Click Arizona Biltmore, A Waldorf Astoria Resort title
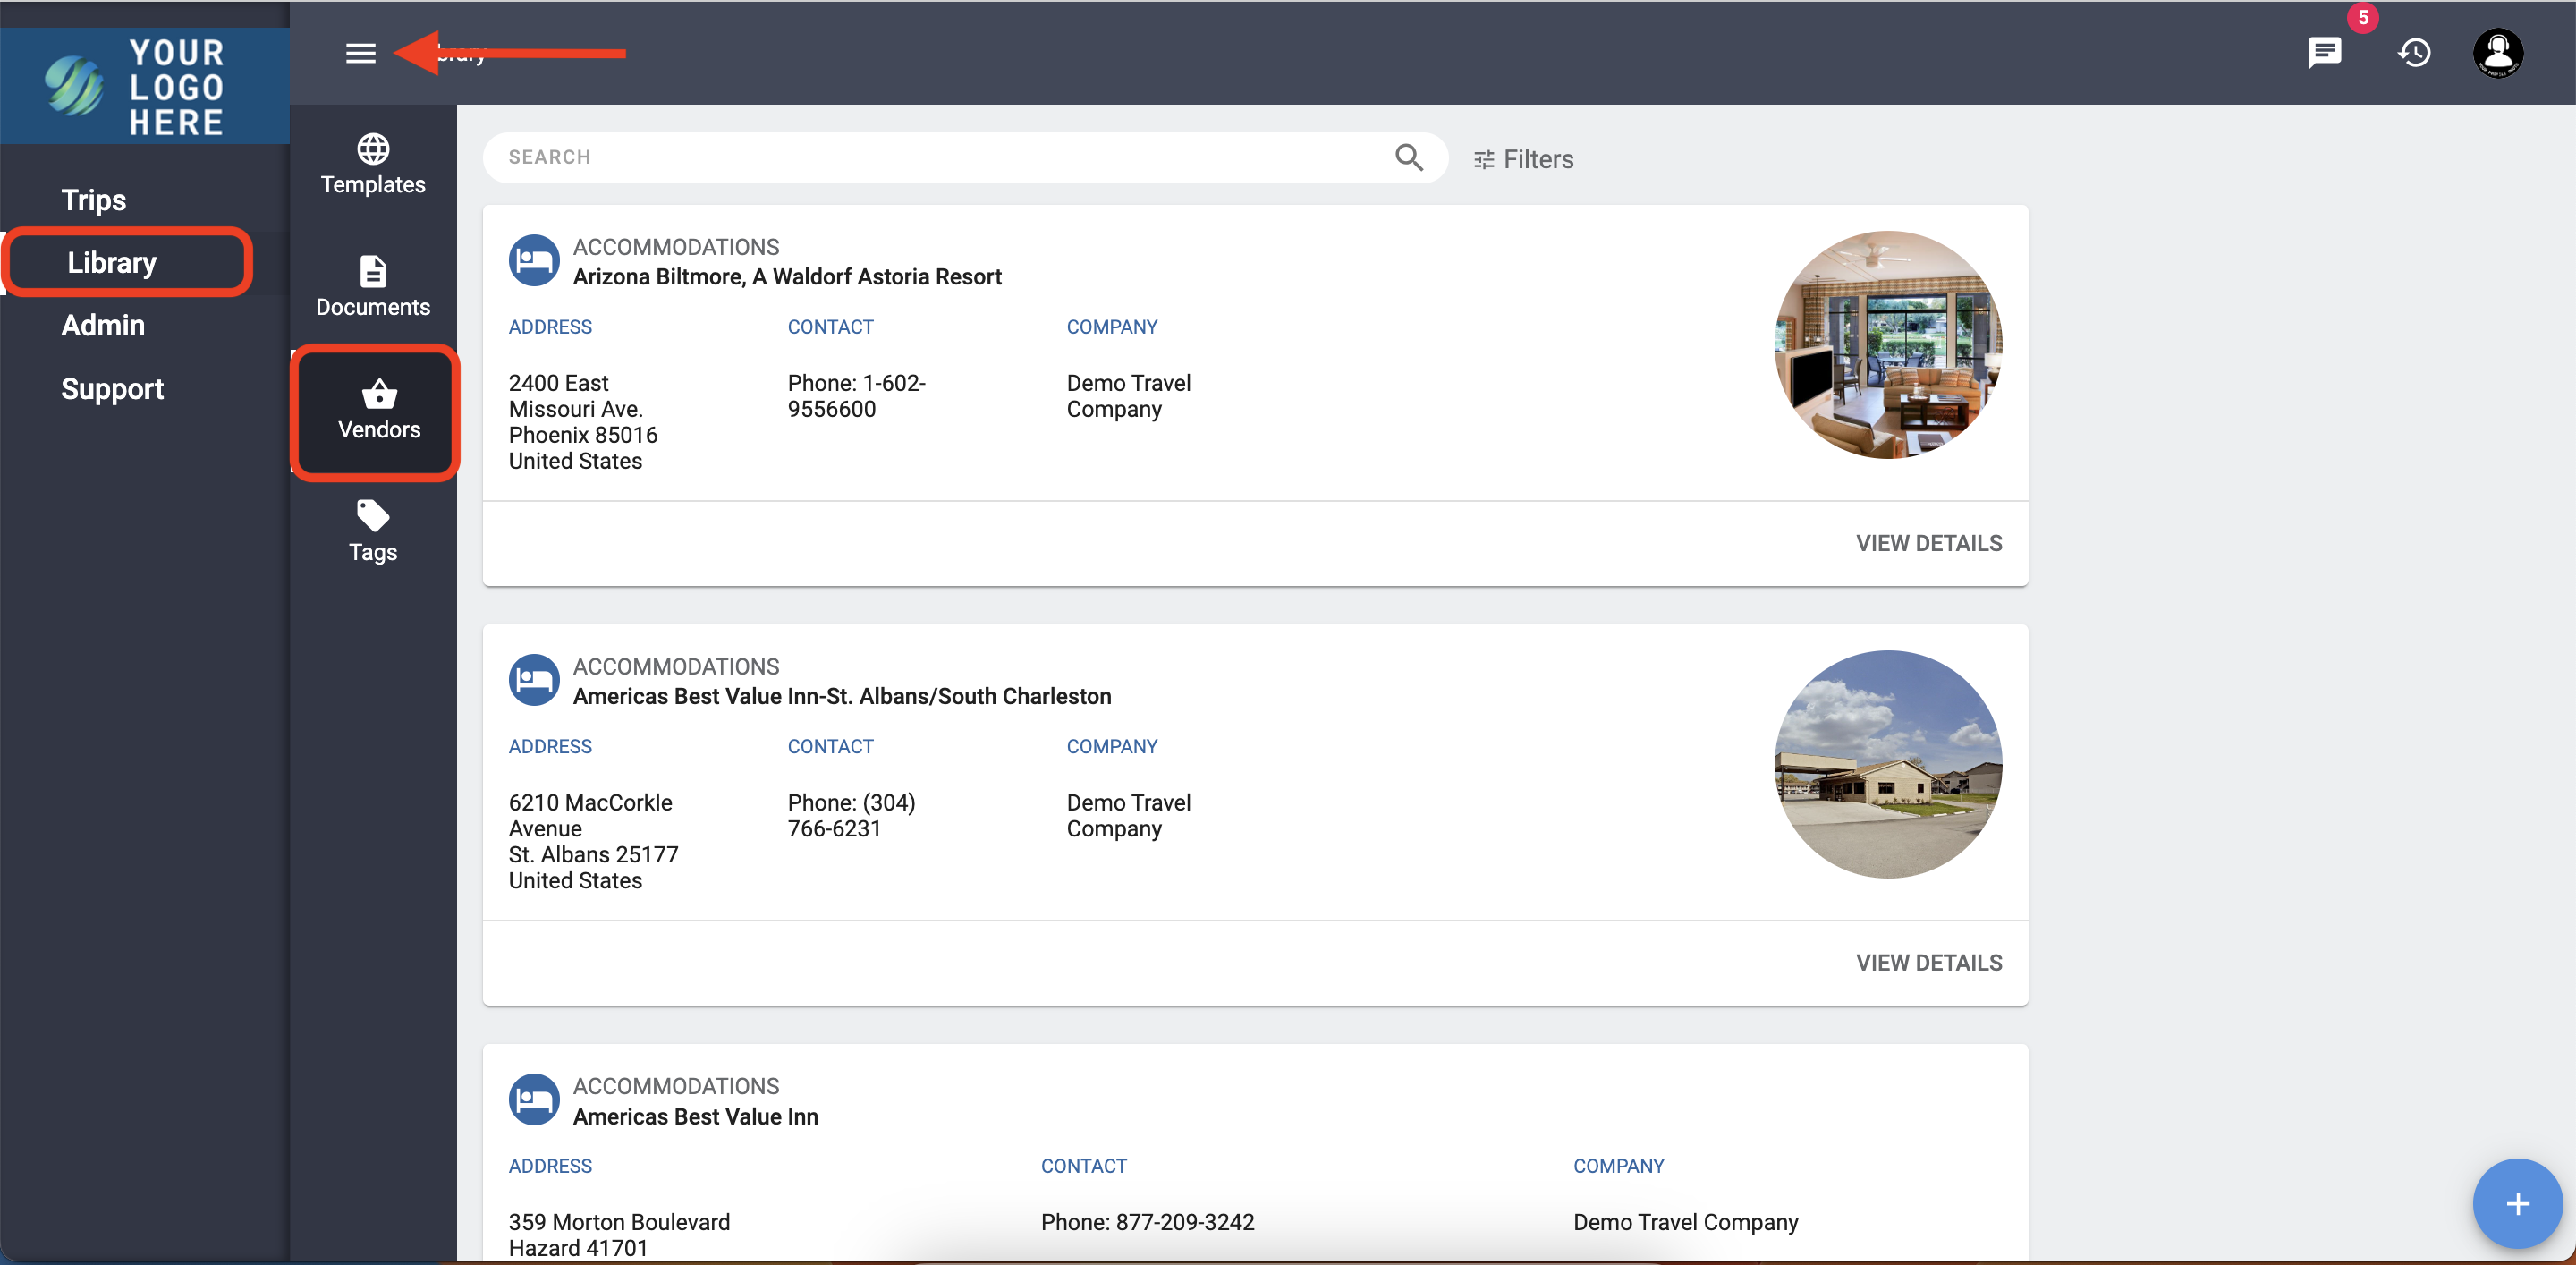Viewport: 2576px width, 1265px height. click(787, 277)
